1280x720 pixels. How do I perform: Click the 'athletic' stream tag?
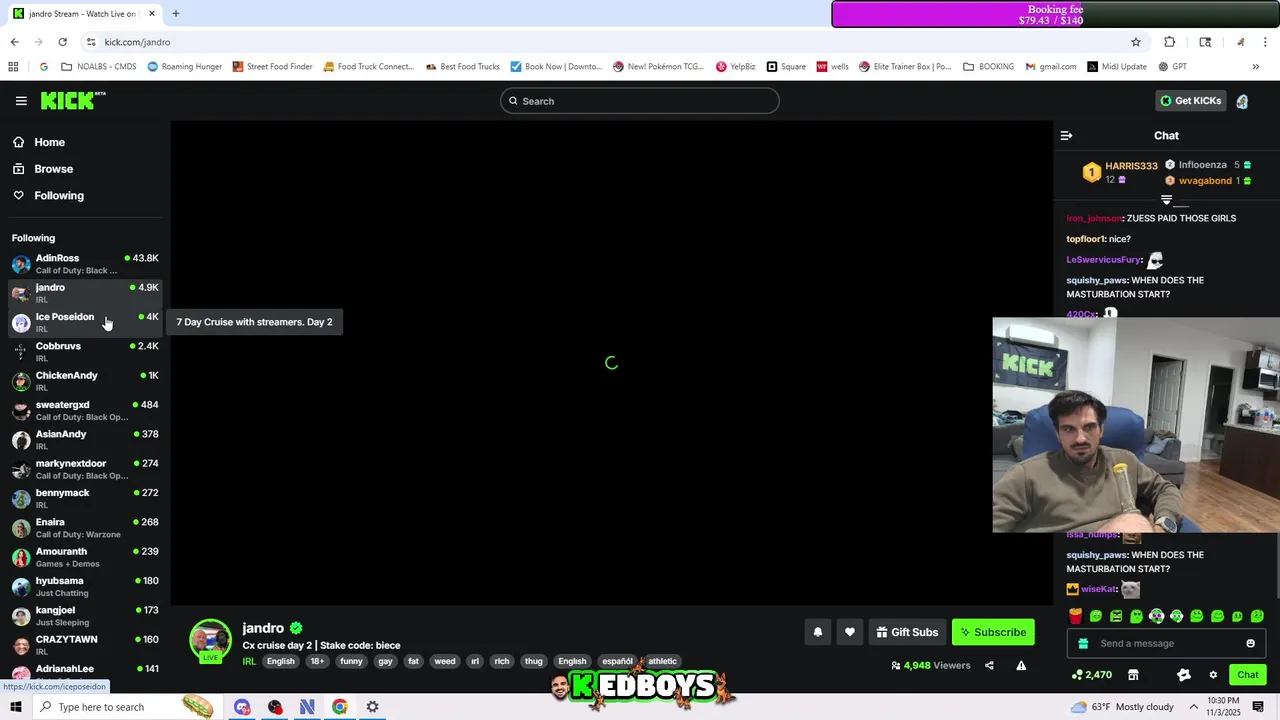click(x=662, y=661)
